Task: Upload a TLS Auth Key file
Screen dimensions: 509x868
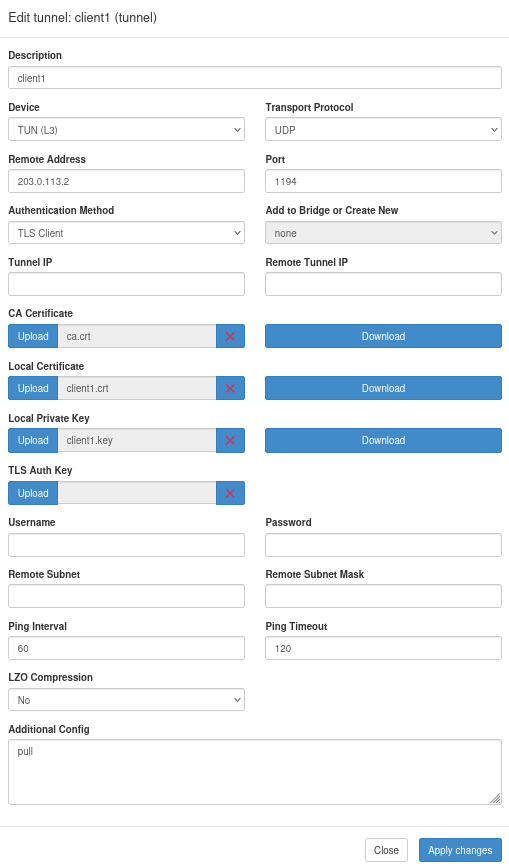Action: (x=33, y=493)
